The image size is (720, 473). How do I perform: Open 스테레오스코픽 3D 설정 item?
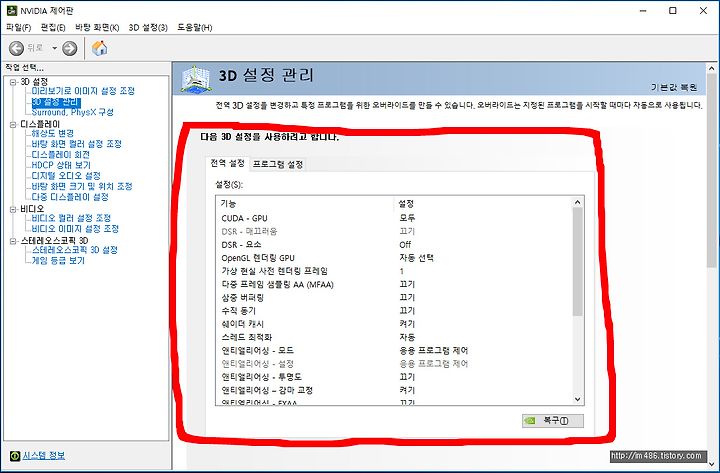point(75,250)
